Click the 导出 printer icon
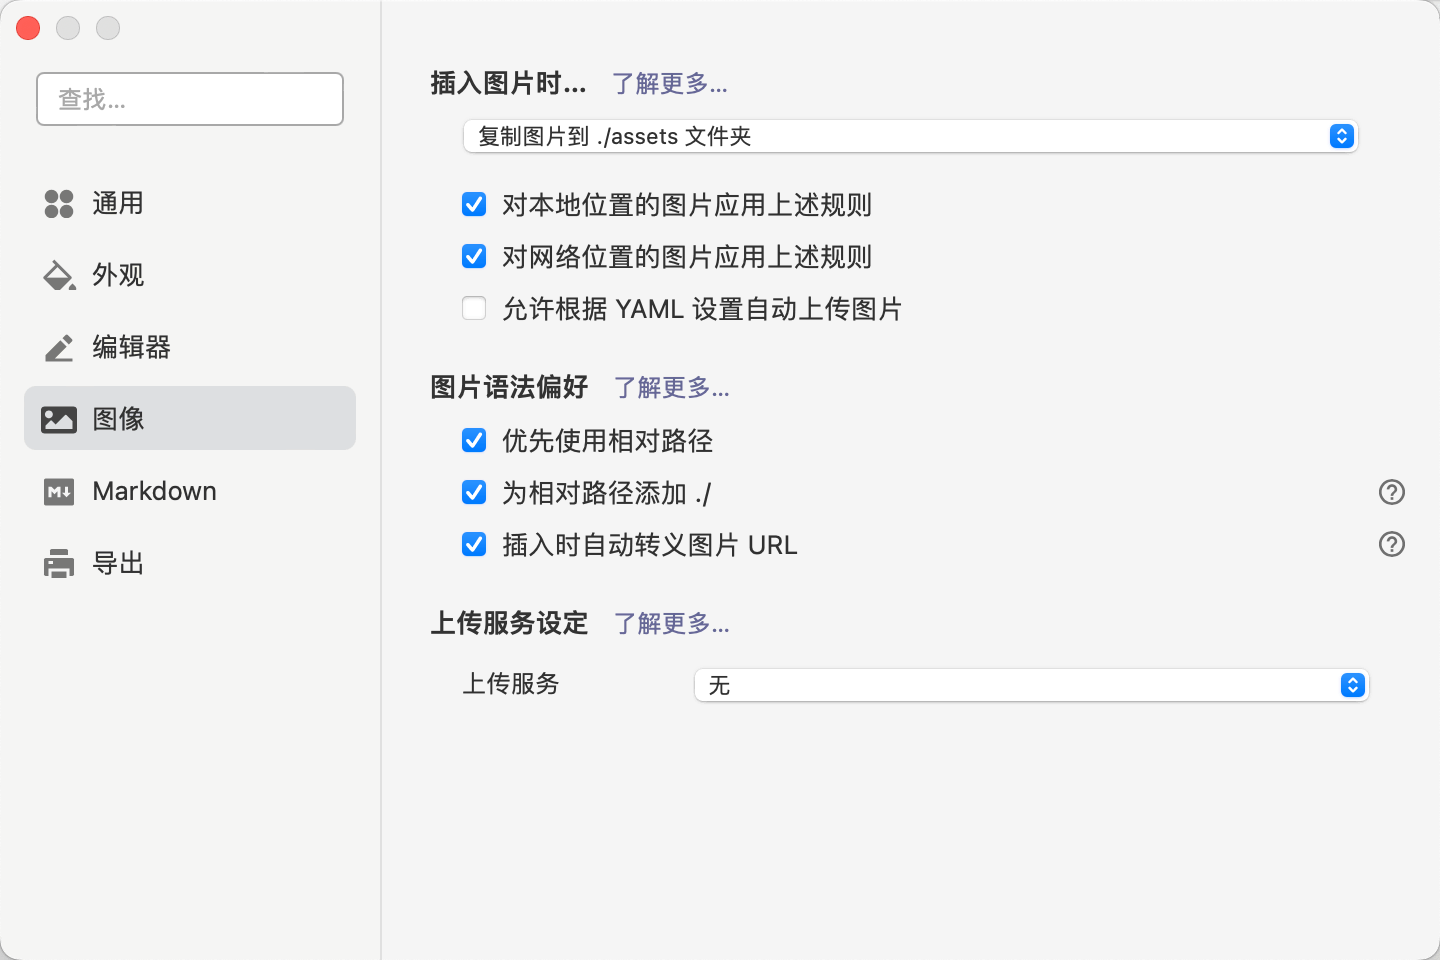The image size is (1440, 960). tap(59, 563)
